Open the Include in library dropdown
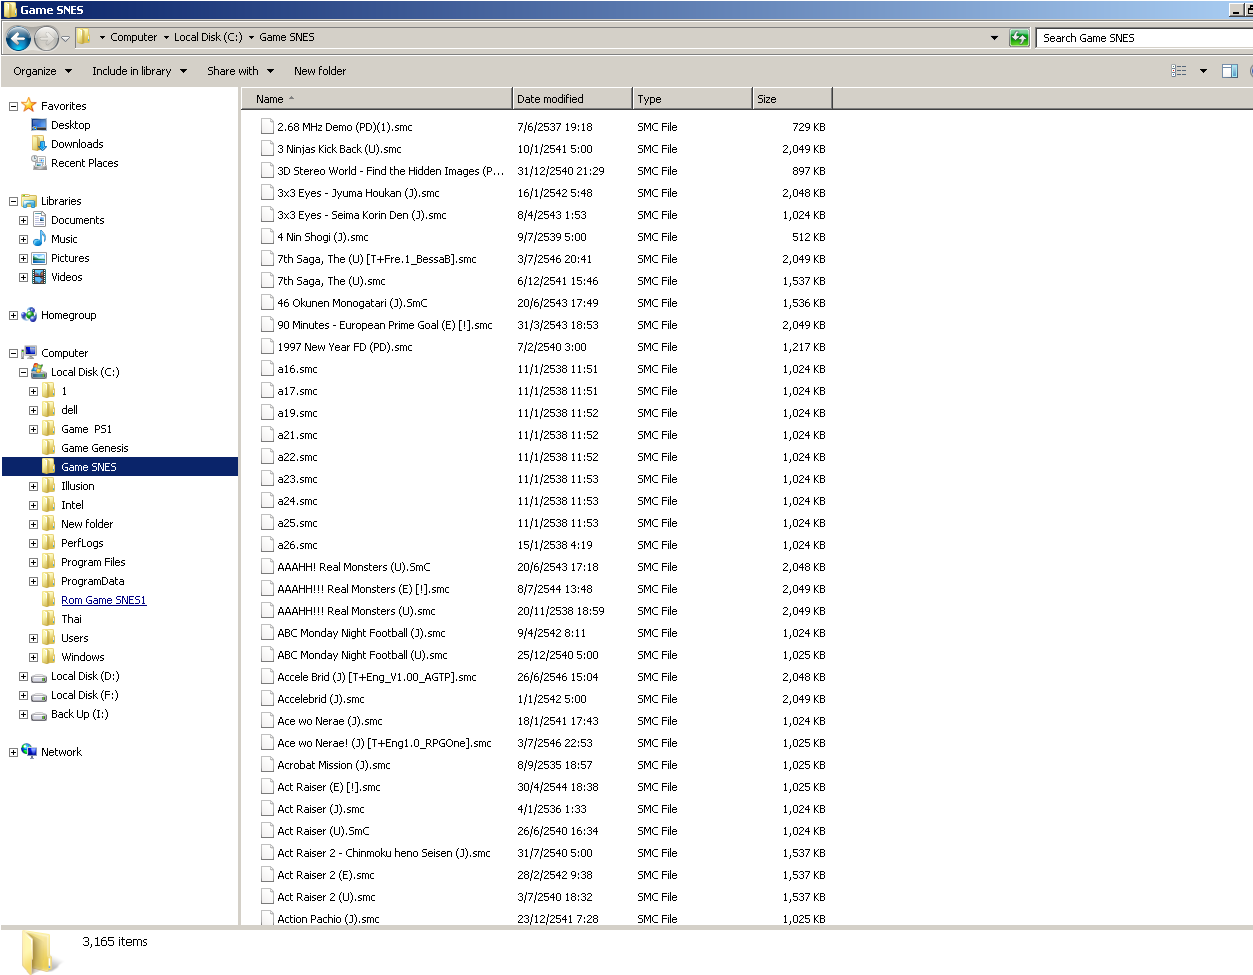Image resolution: width=1253 pixels, height=975 pixels. (140, 71)
